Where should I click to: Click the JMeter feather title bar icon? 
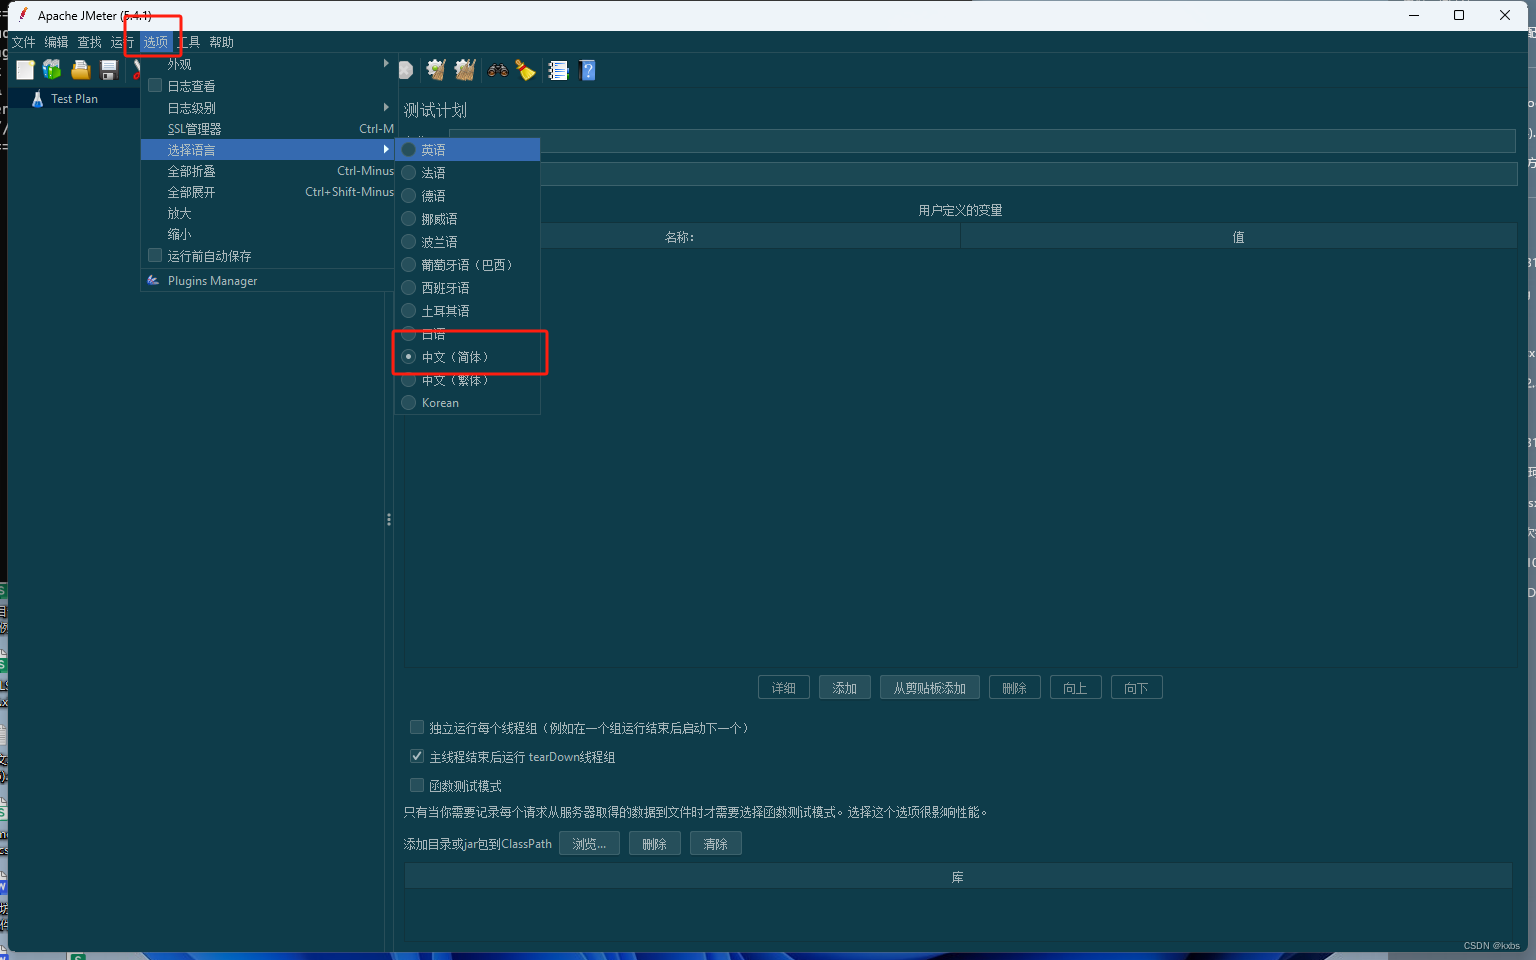(23, 15)
